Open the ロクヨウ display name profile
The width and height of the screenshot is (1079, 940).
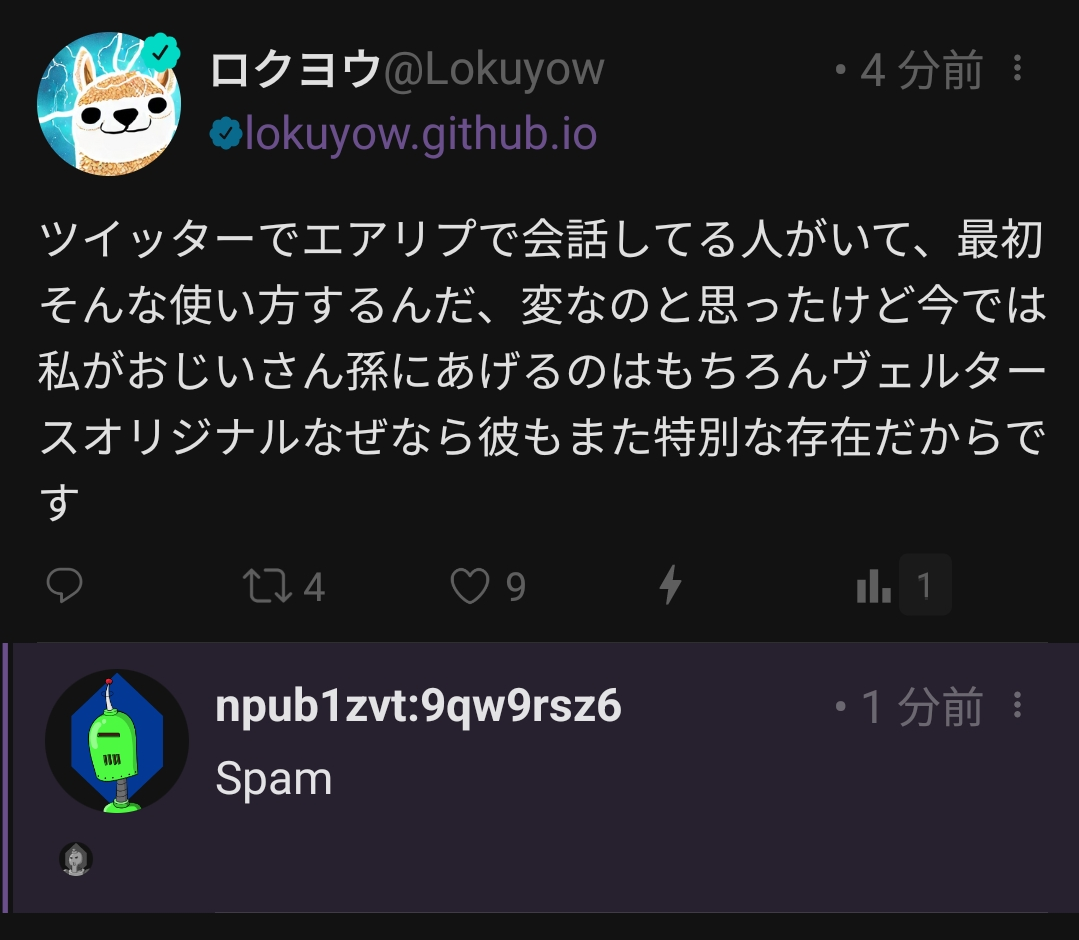[296, 70]
